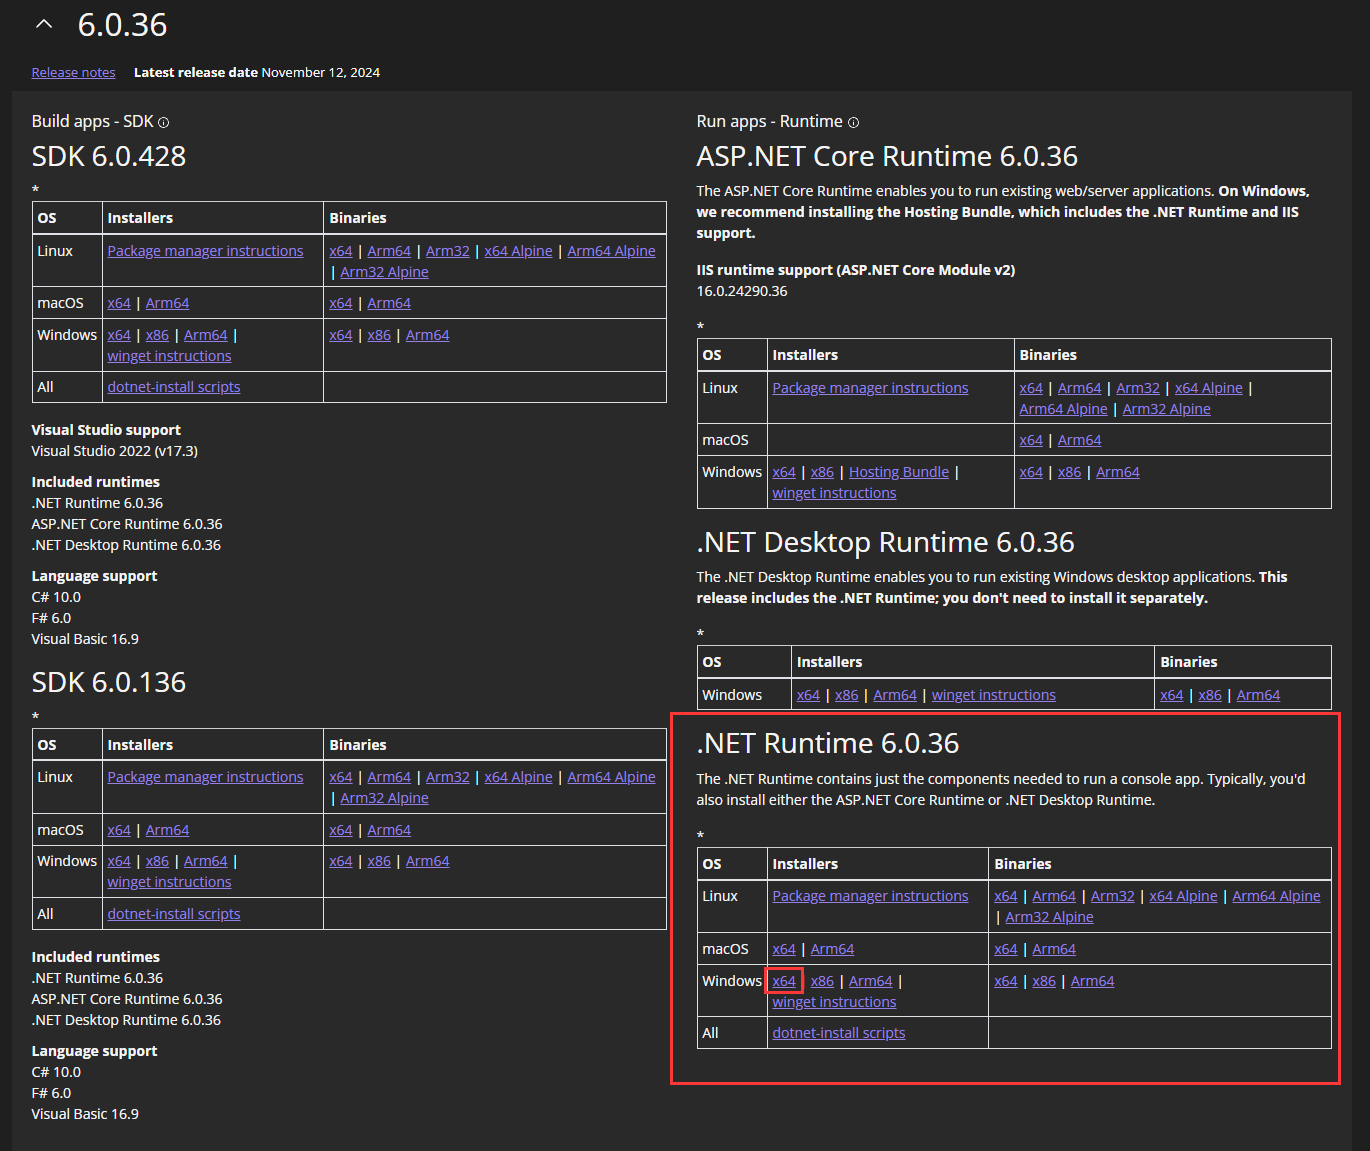Download SDK 6.0.428 Windows x64 installer
The image size is (1370, 1151).
119,335
